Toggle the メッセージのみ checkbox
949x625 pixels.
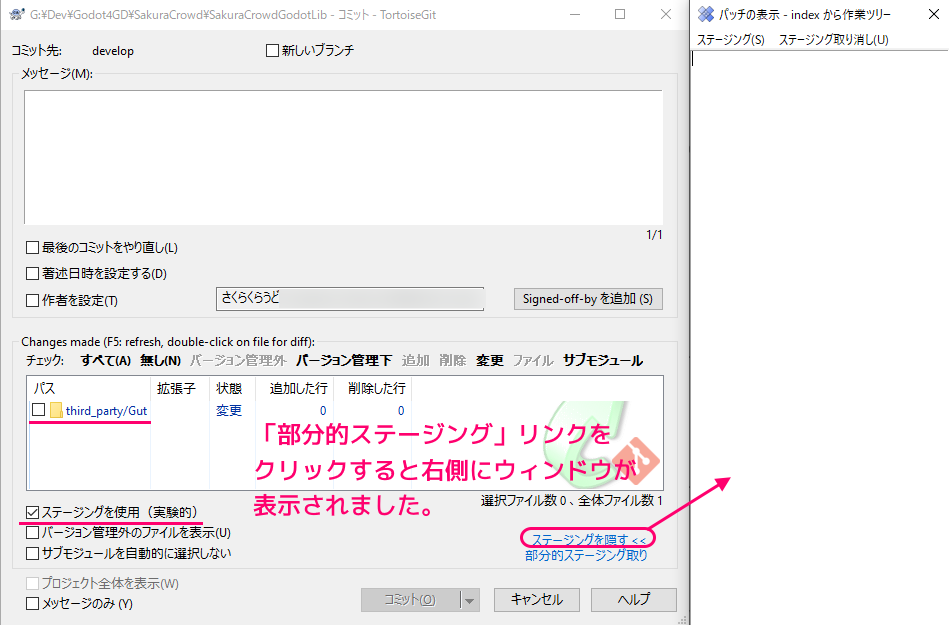coord(33,603)
